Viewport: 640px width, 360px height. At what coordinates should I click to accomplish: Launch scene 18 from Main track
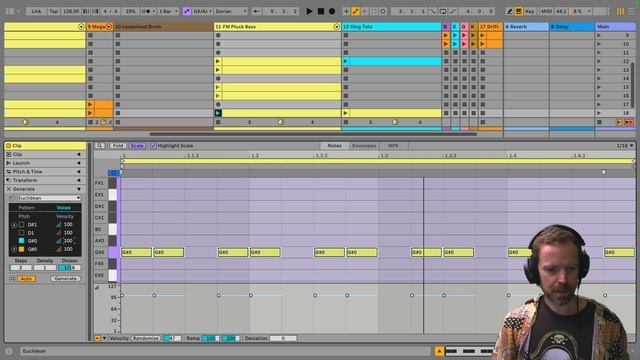tap(599, 113)
